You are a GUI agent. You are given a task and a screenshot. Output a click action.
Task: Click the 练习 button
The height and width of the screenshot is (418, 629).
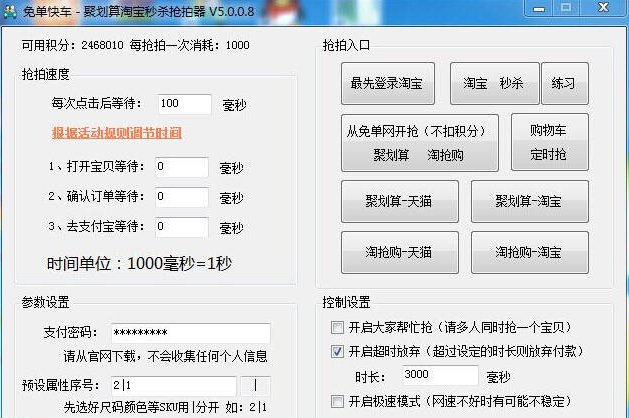[x=565, y=83]
